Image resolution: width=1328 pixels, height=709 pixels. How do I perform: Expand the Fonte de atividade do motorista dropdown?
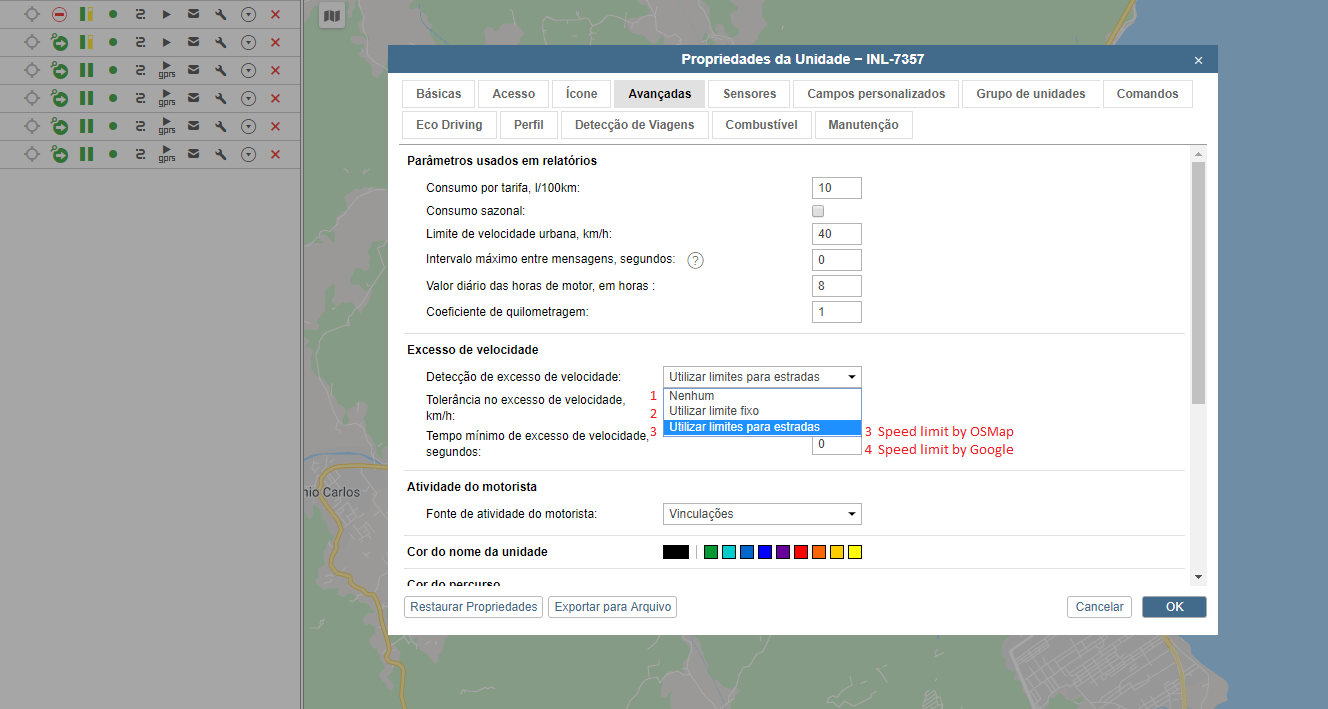(x=762, y=514)
